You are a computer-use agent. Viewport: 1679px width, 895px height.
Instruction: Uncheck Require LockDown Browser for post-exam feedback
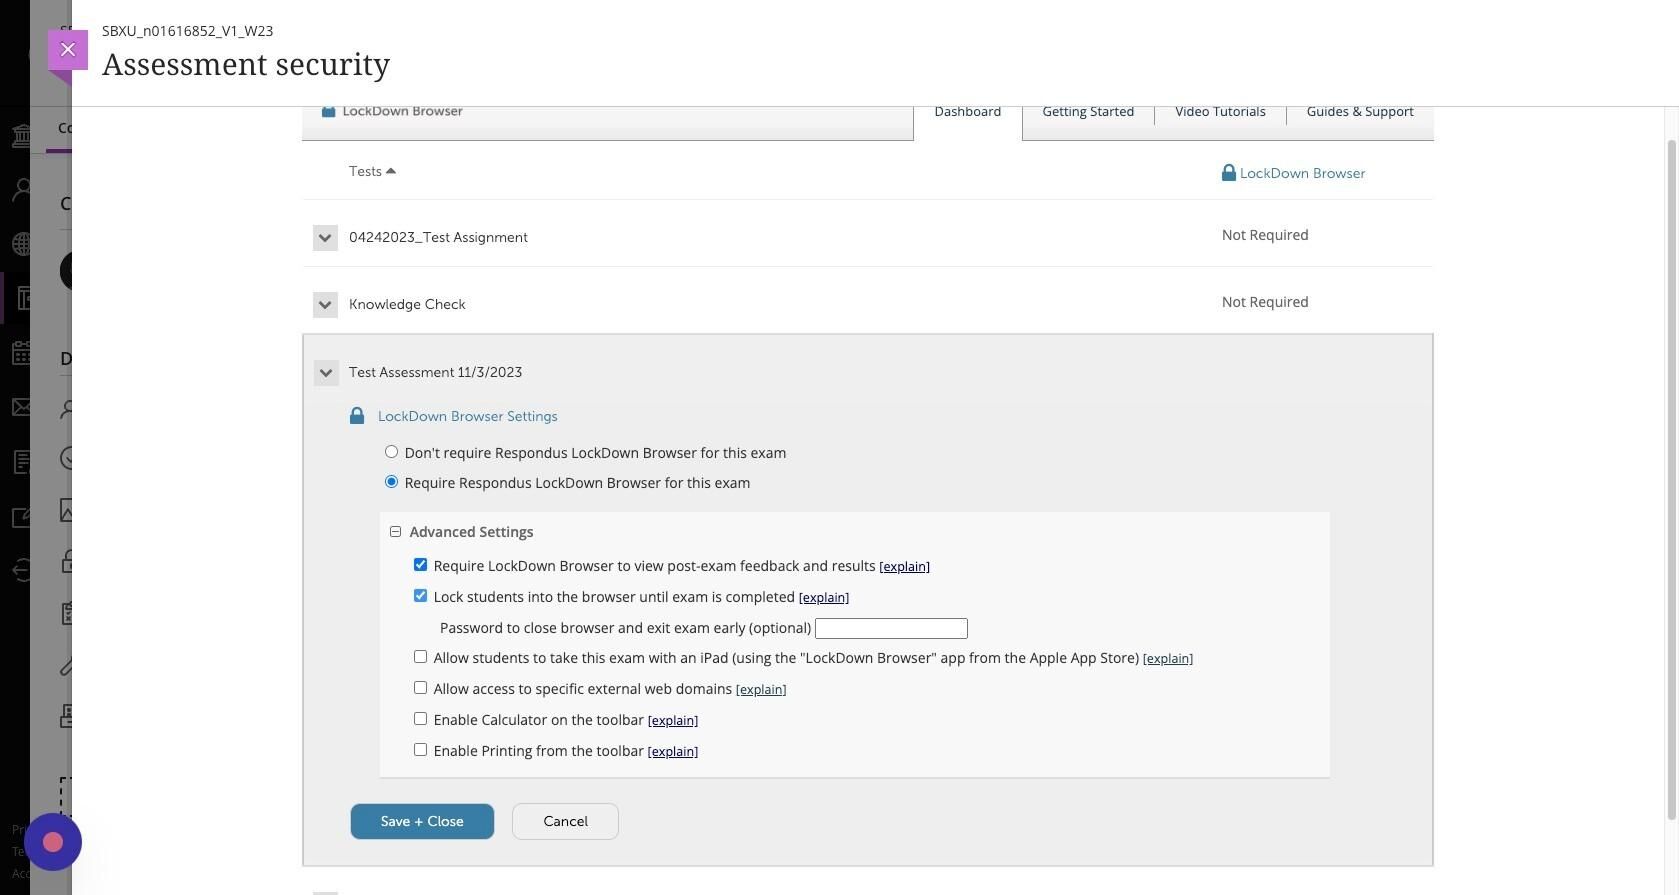coord(420,565)
